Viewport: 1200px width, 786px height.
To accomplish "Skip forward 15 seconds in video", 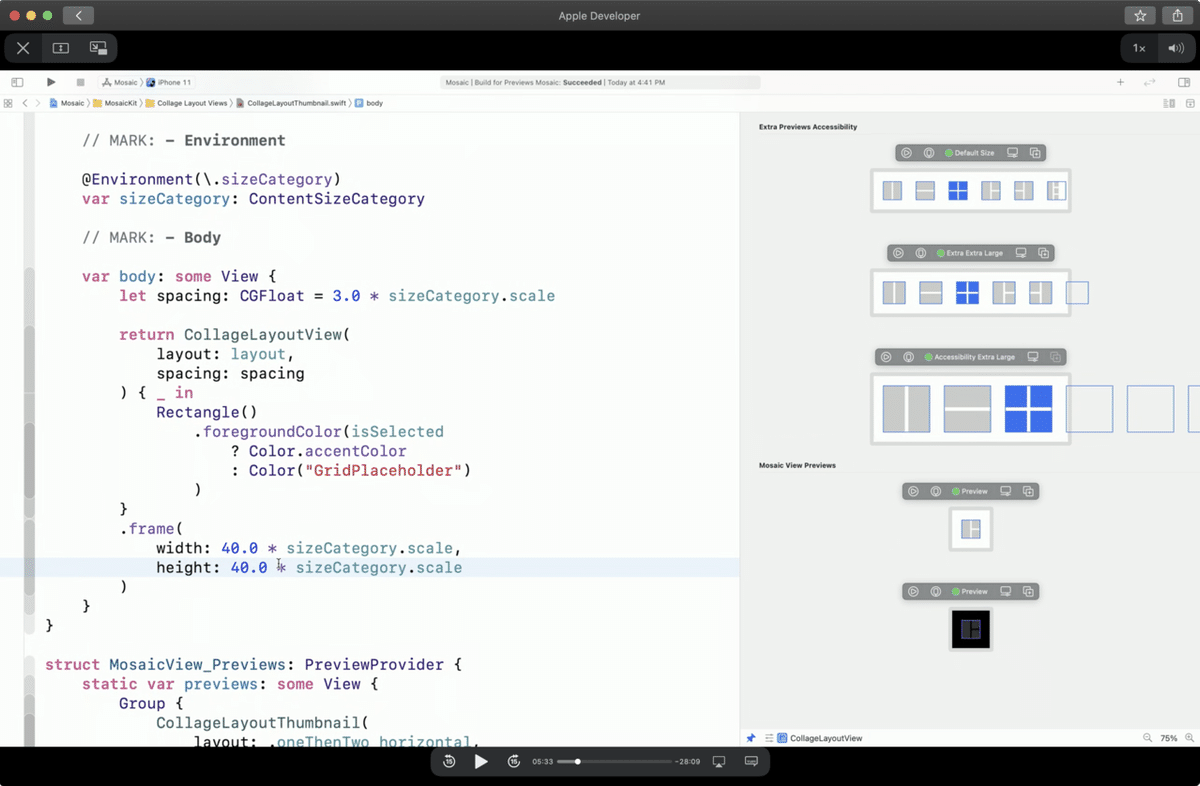I will tap(513, 761).
